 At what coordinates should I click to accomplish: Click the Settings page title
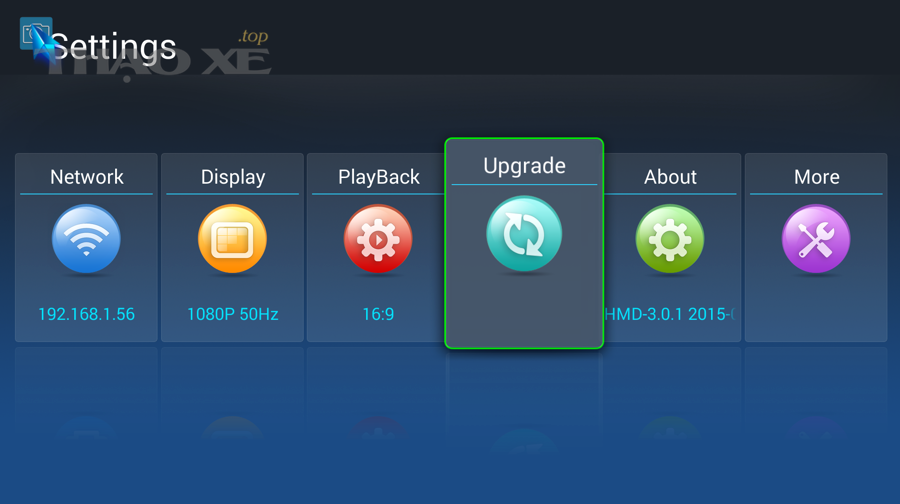point(114,47)
